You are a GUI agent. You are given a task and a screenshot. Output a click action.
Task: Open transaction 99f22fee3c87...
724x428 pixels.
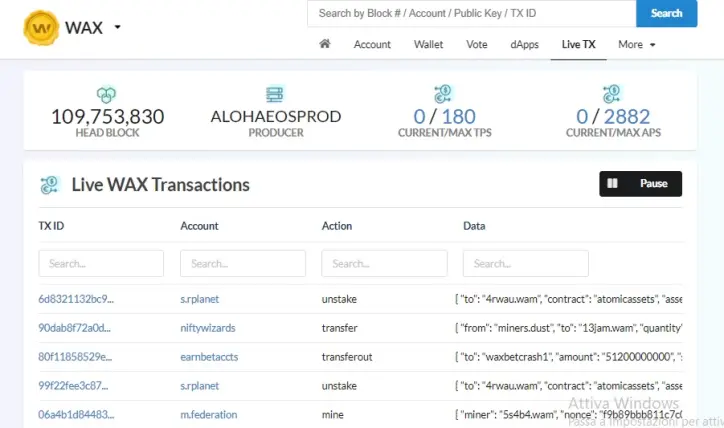tap(73, 386)
